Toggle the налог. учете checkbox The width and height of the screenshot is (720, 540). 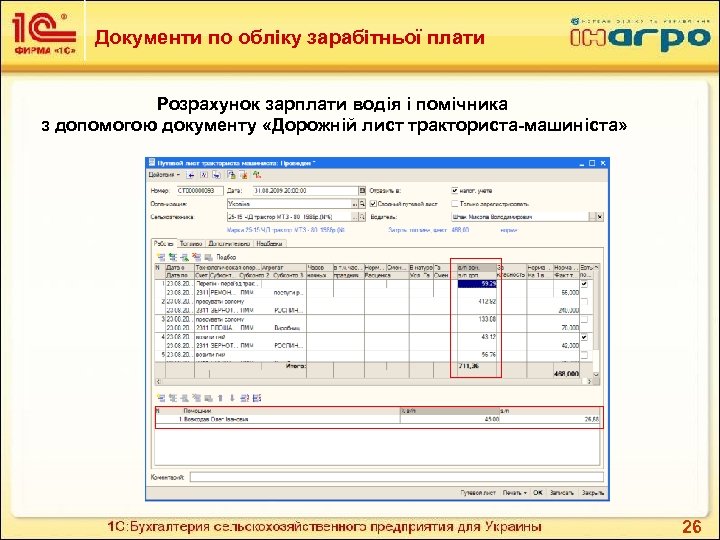click(455, 190)
